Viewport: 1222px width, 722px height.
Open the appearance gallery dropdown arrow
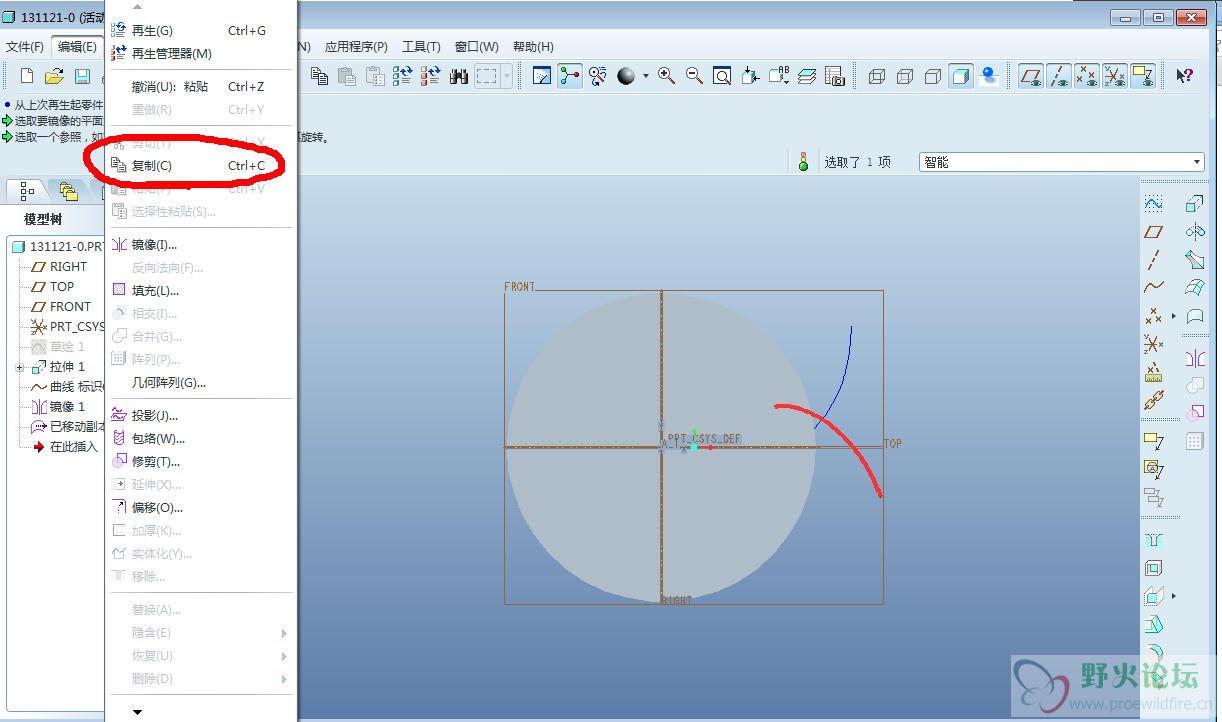click(x=645, y=76)
